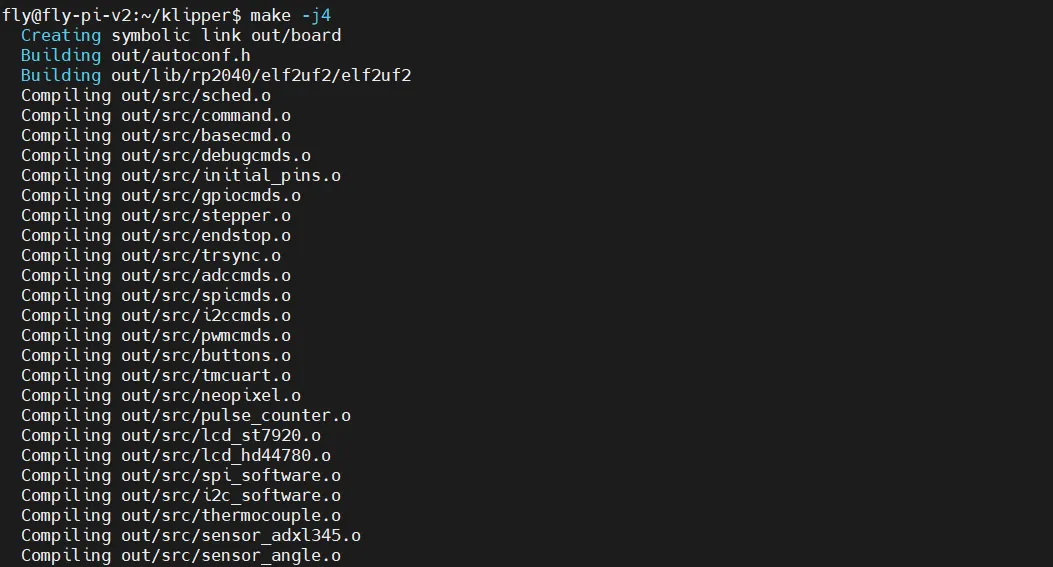This screenshot has width=1053, height=567.
Task: Click the out/src/trsync.o line
Action: click(x=151, y=255)
